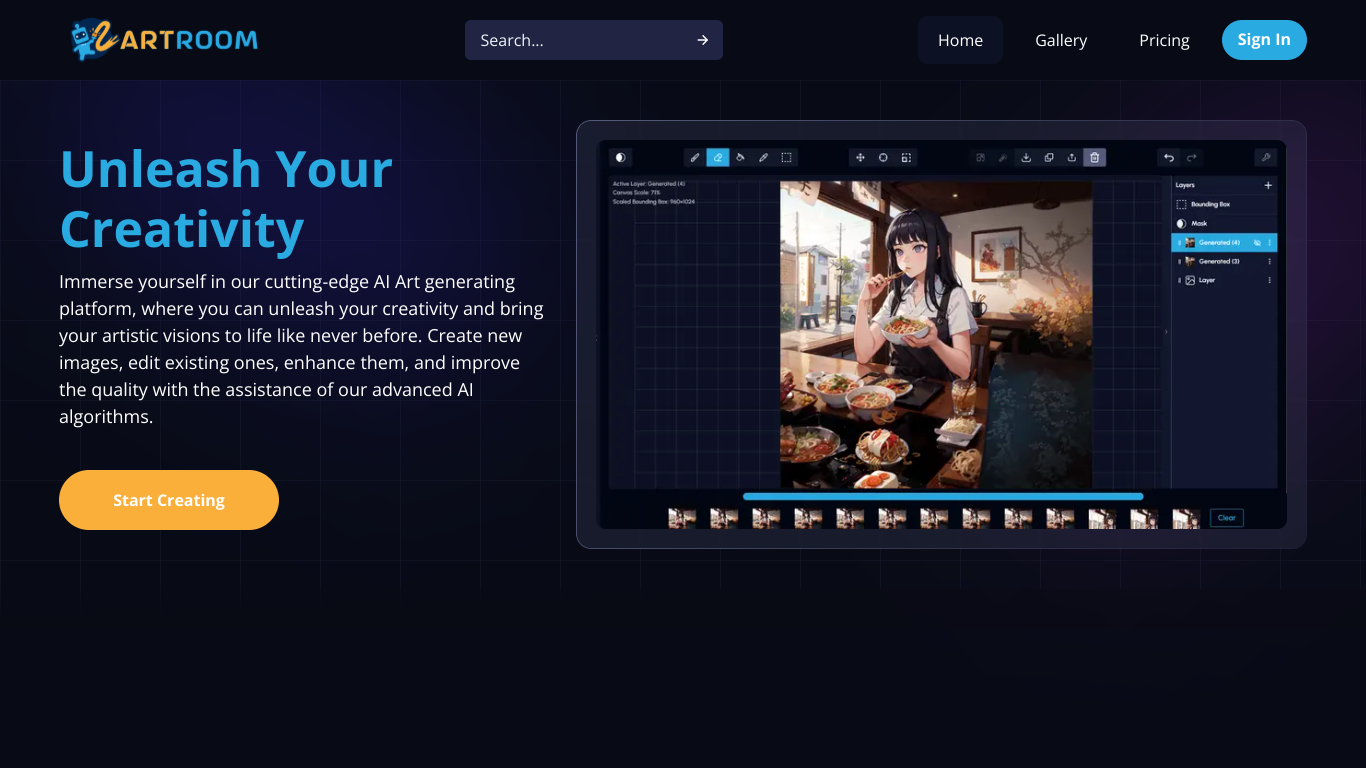Screen dimensions: 1366x768
Task: Activate the move (four-arrow) tool
Action: [860, 158]
